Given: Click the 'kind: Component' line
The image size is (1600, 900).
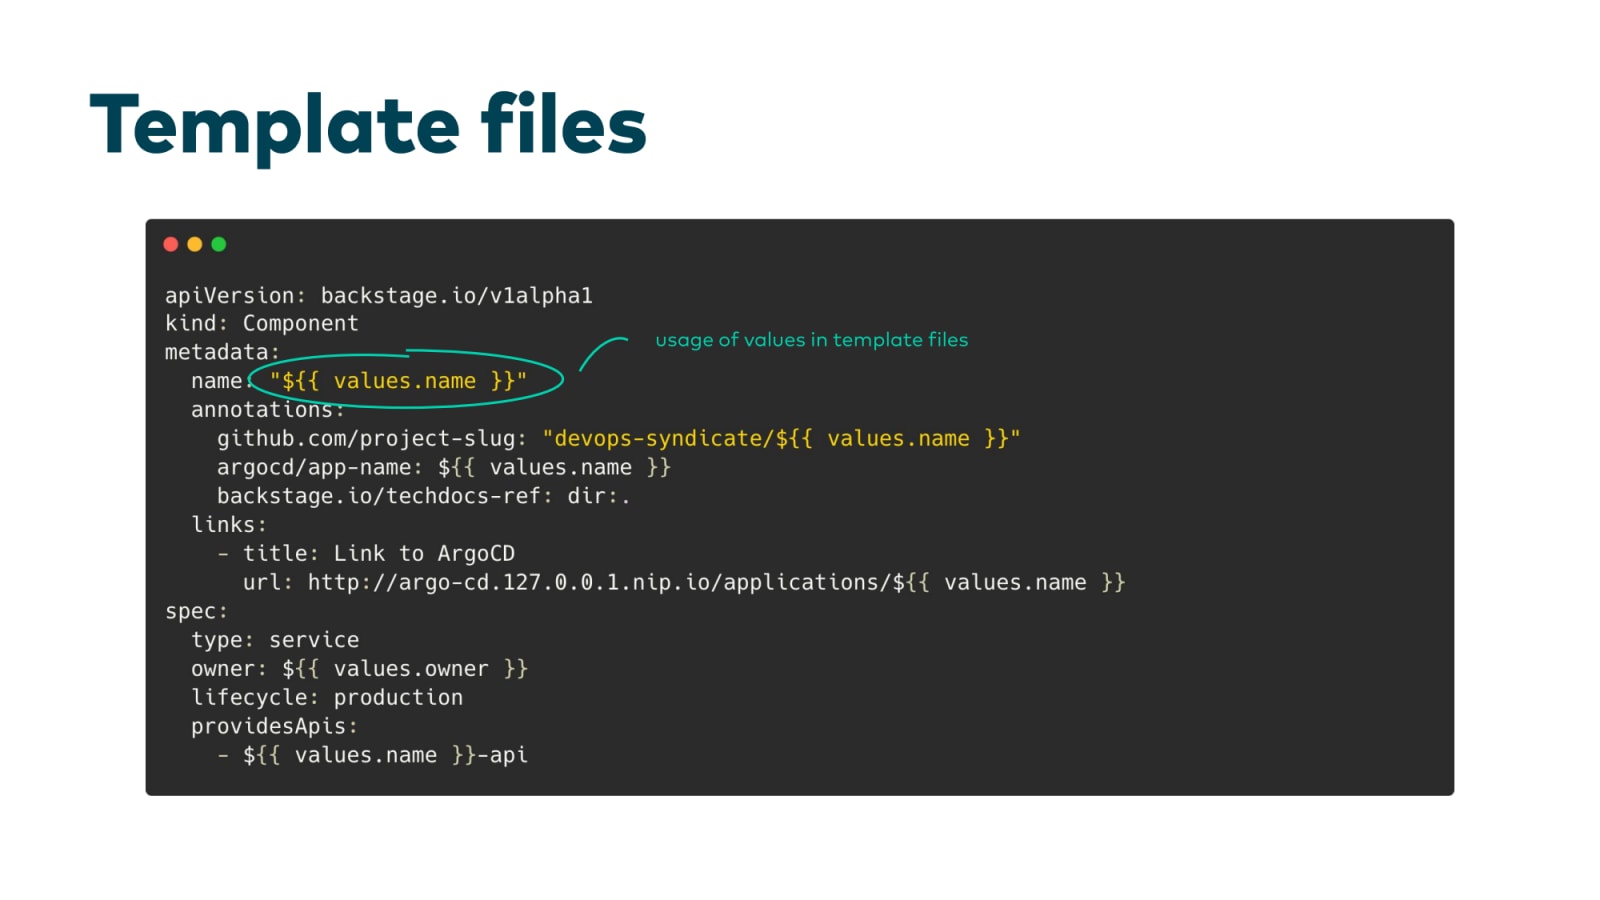Looking at the screenshot, I should [x=262, y=324].
